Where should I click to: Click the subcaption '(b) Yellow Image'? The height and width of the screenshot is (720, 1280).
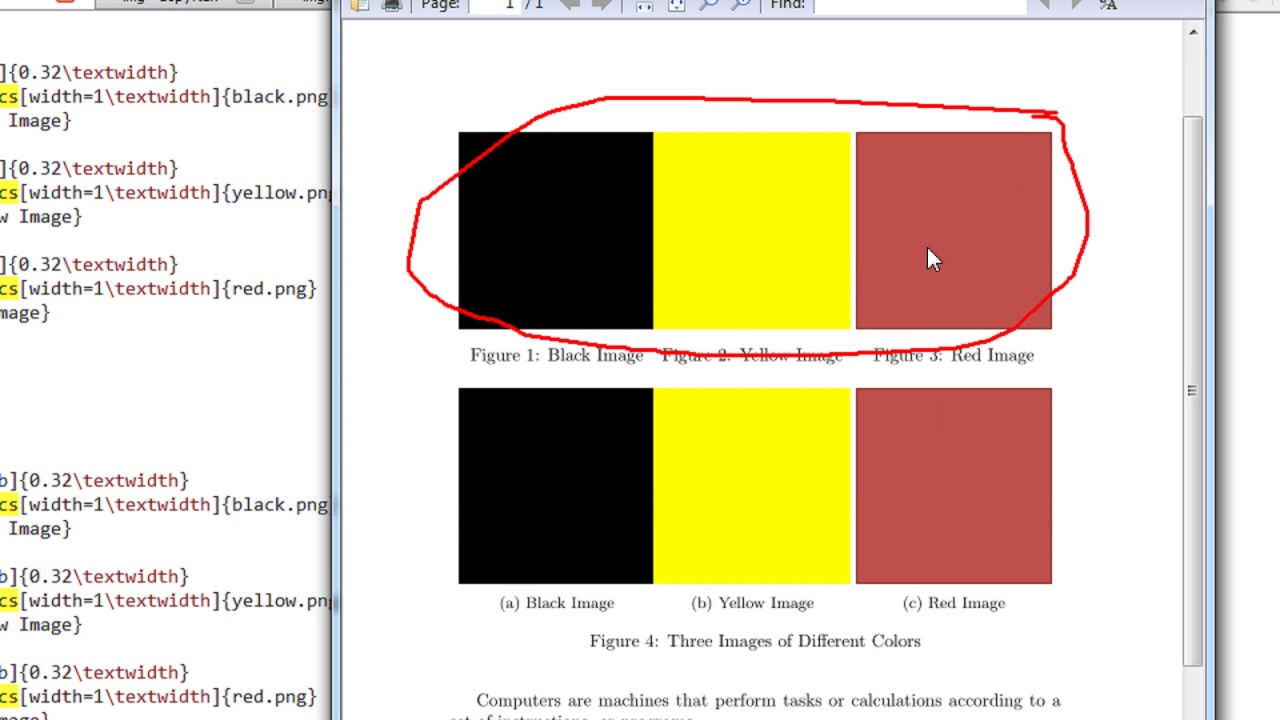(x=753, y=603)
